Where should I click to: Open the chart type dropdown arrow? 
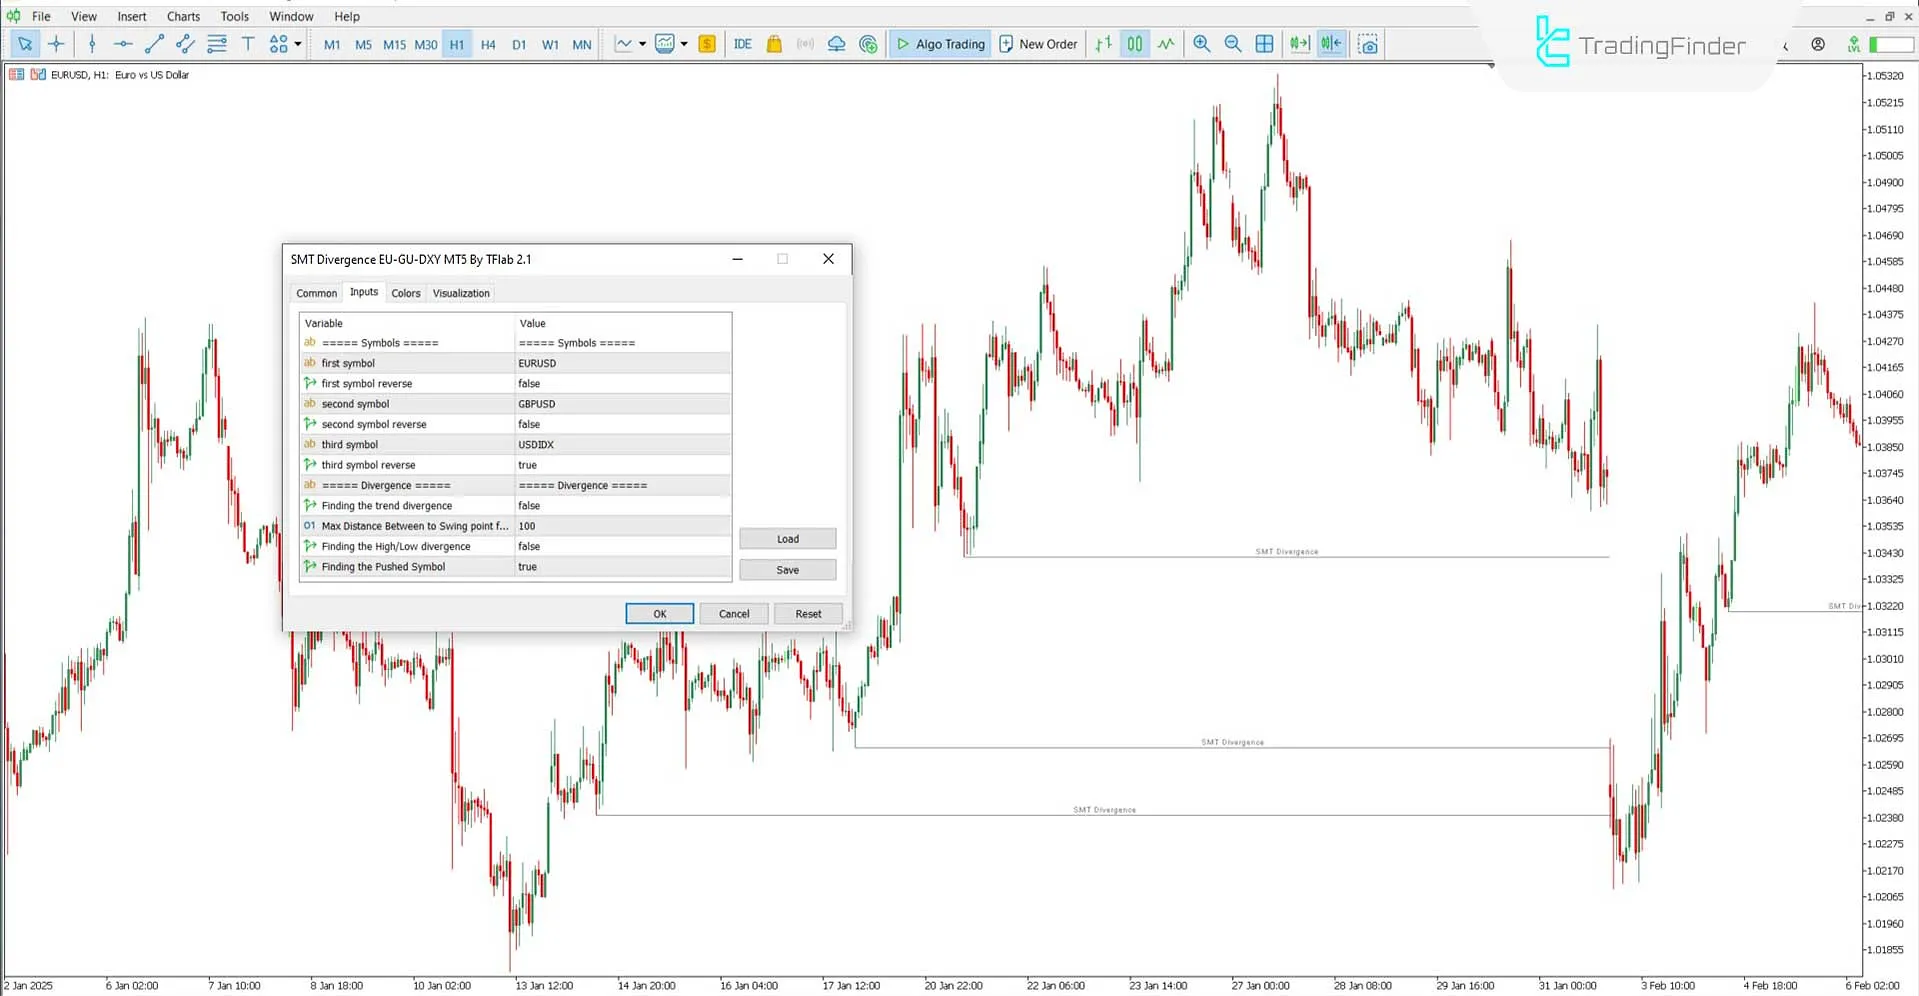643,44
